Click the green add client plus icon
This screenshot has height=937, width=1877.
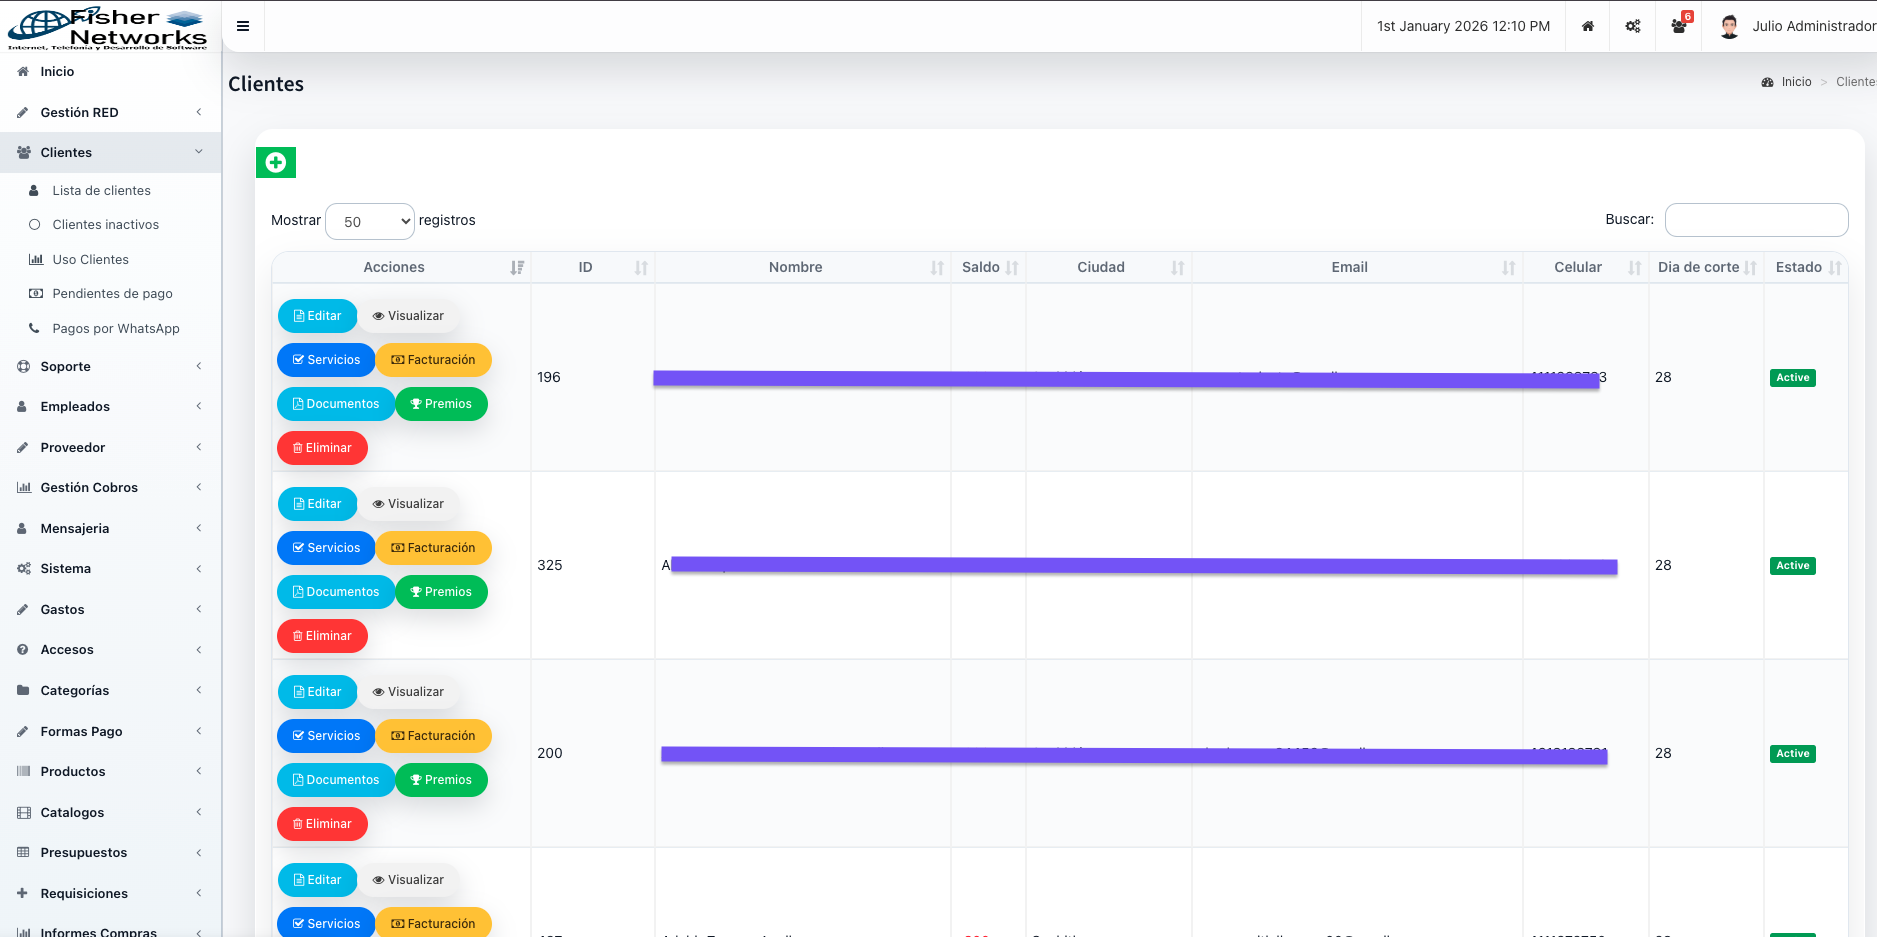click(276, 162)
